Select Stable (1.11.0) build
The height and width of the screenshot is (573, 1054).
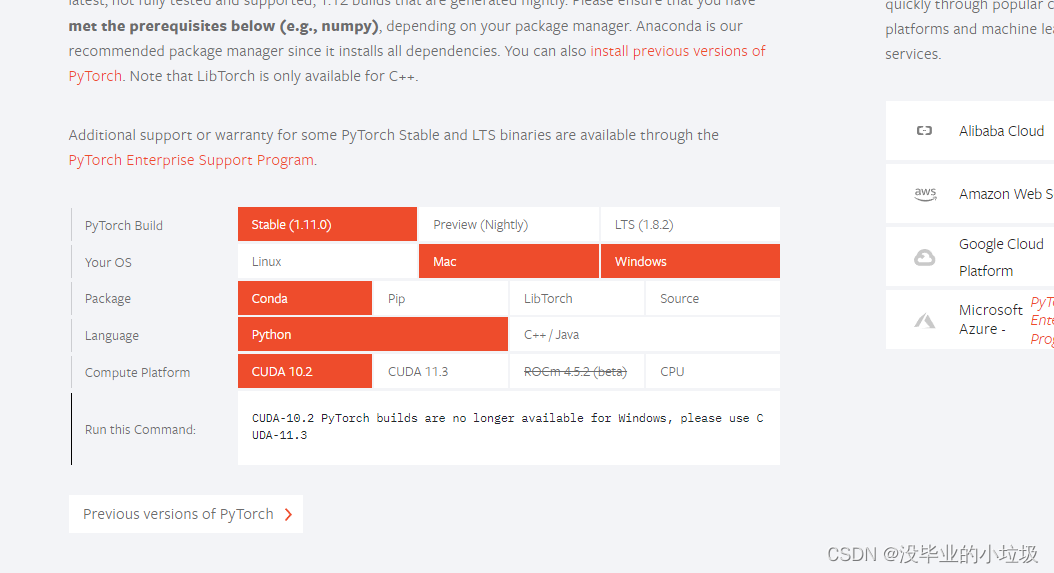click(327, 225)
